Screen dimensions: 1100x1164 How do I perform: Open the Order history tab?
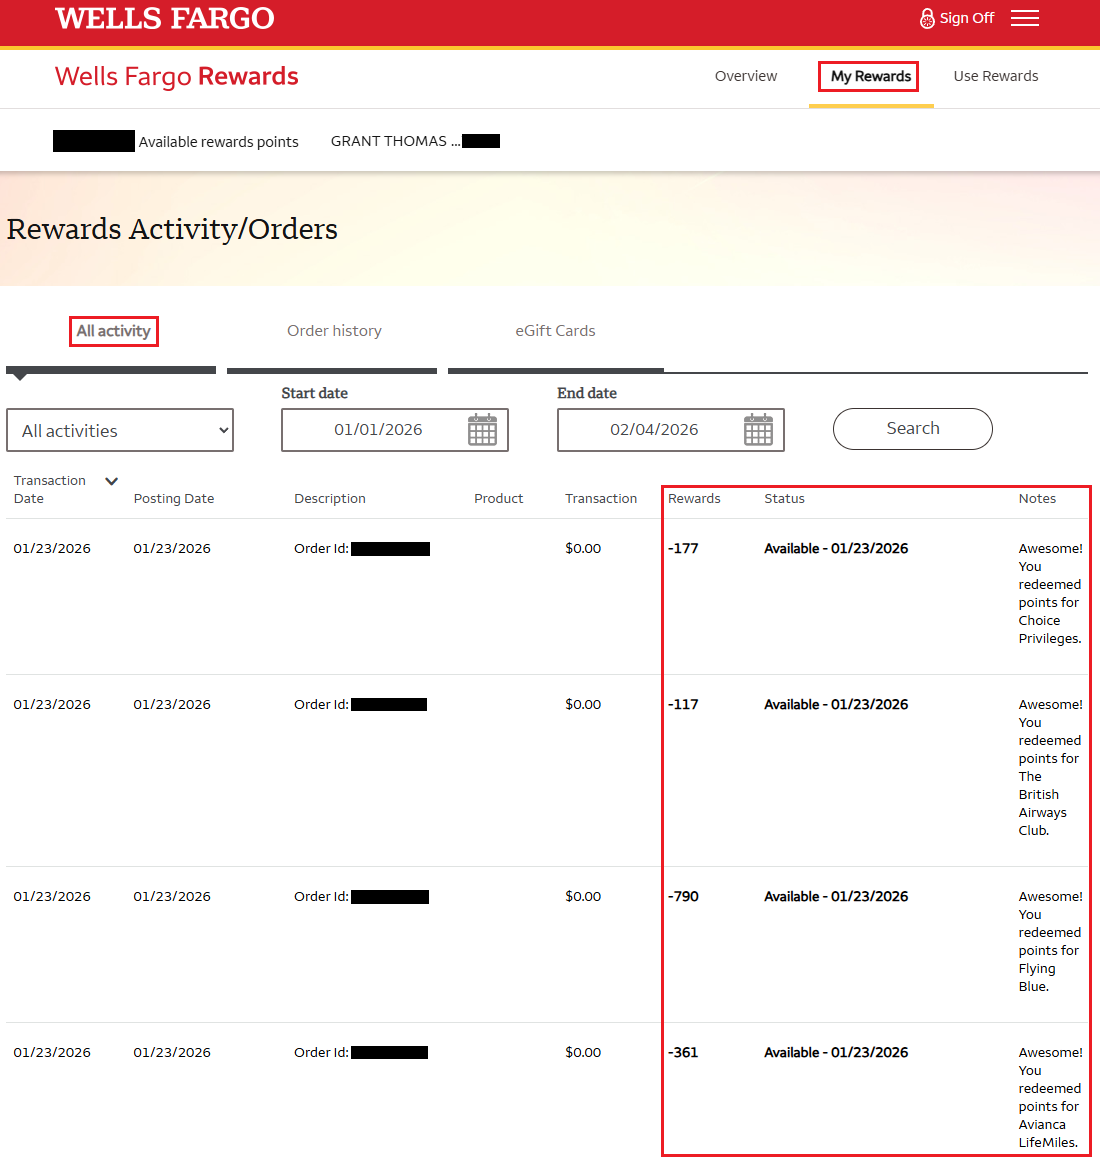click(x=334, y=331)
